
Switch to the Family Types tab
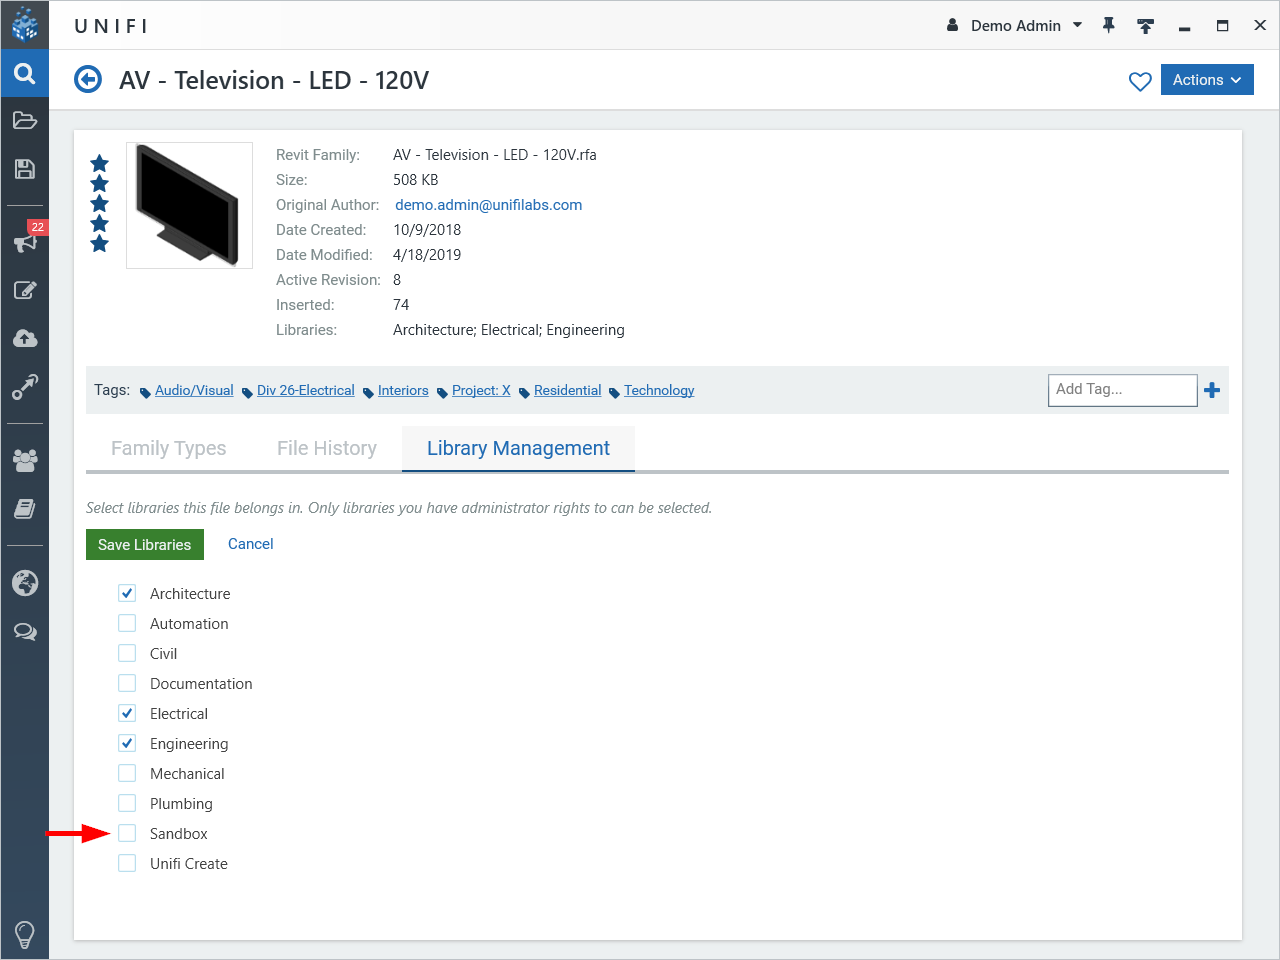pos(168,448)
